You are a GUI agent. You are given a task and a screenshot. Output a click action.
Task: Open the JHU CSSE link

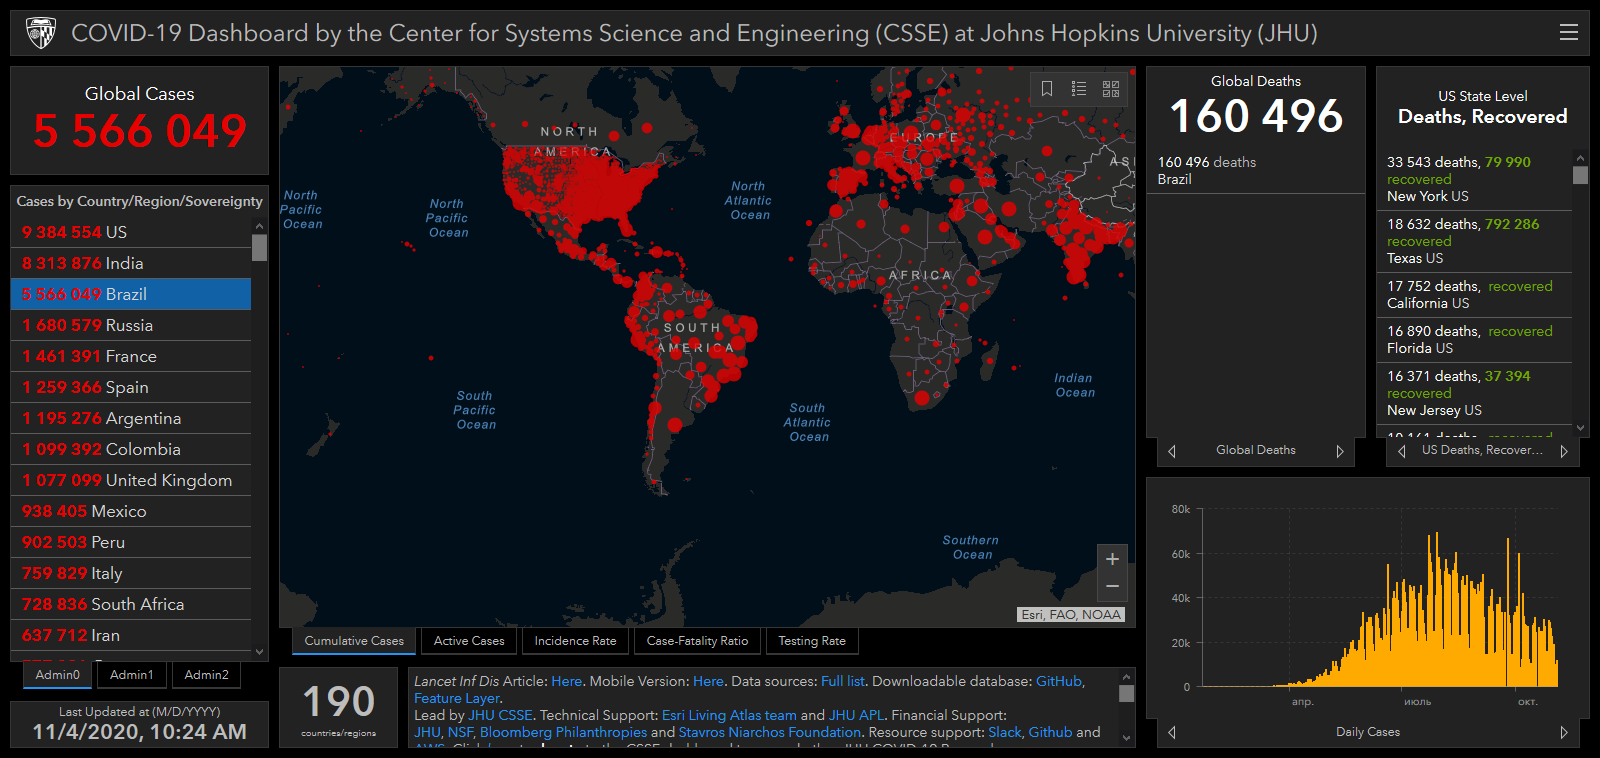click(x=500, y=715)
